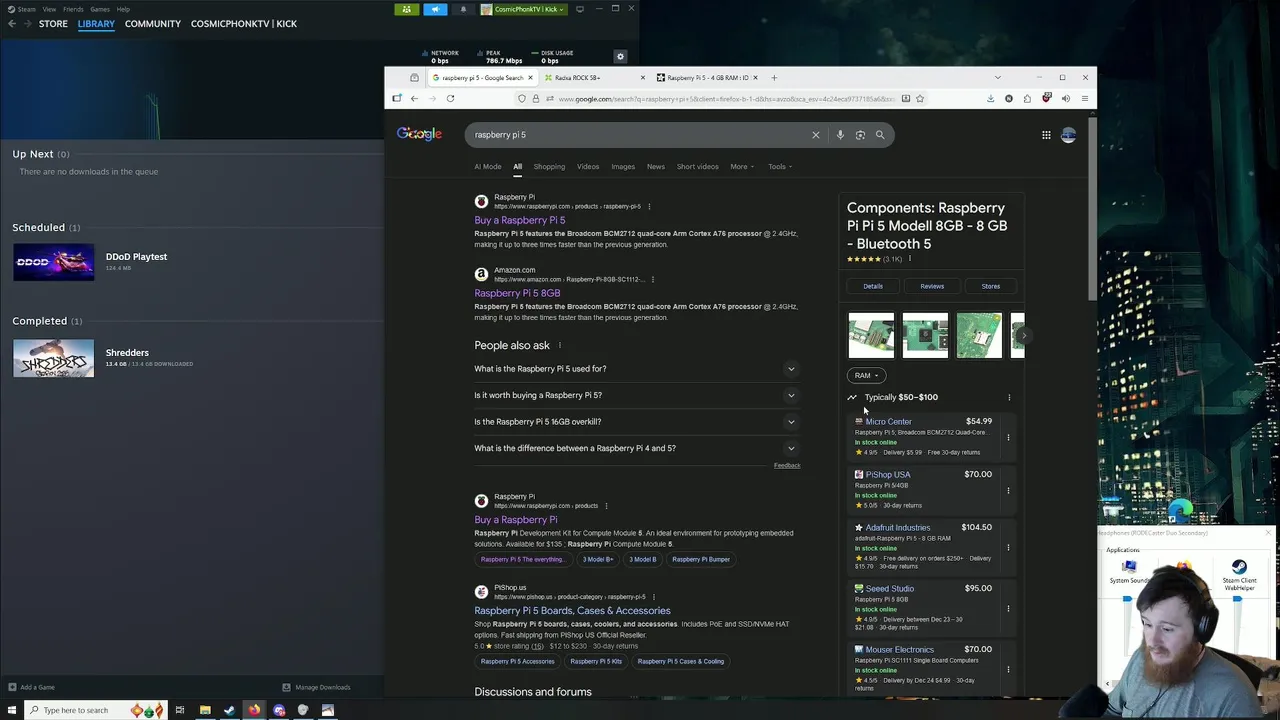Select the AI Mode search filter
1280x720 pixels.
488,167
